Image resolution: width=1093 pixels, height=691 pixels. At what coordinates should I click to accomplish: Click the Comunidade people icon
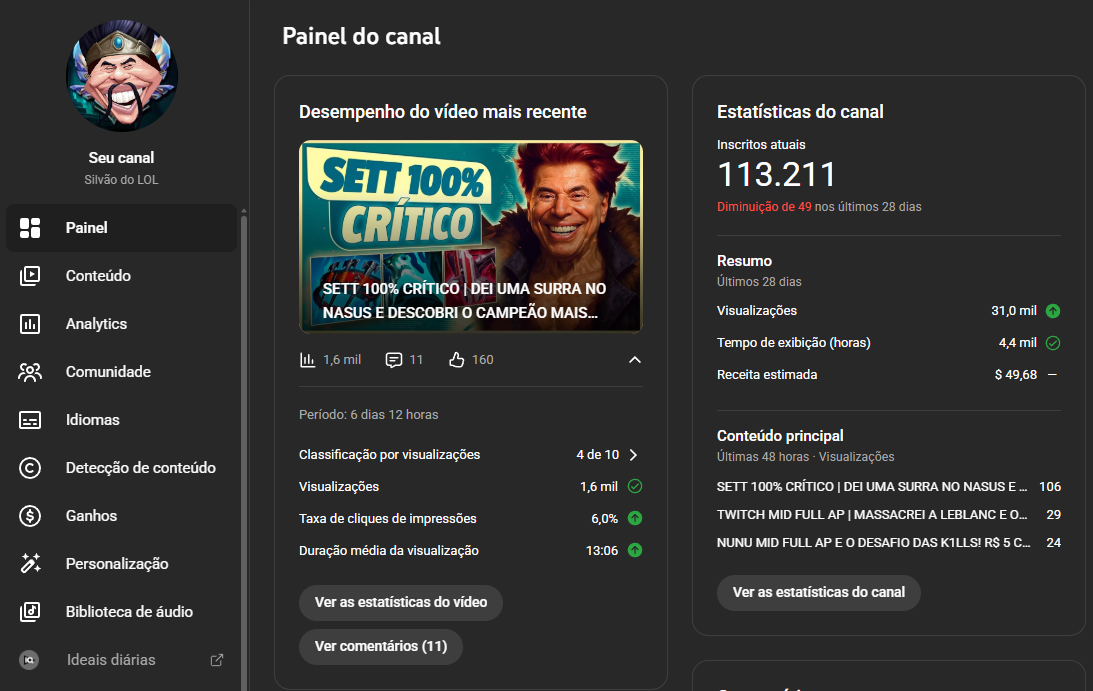coord(30,372)
